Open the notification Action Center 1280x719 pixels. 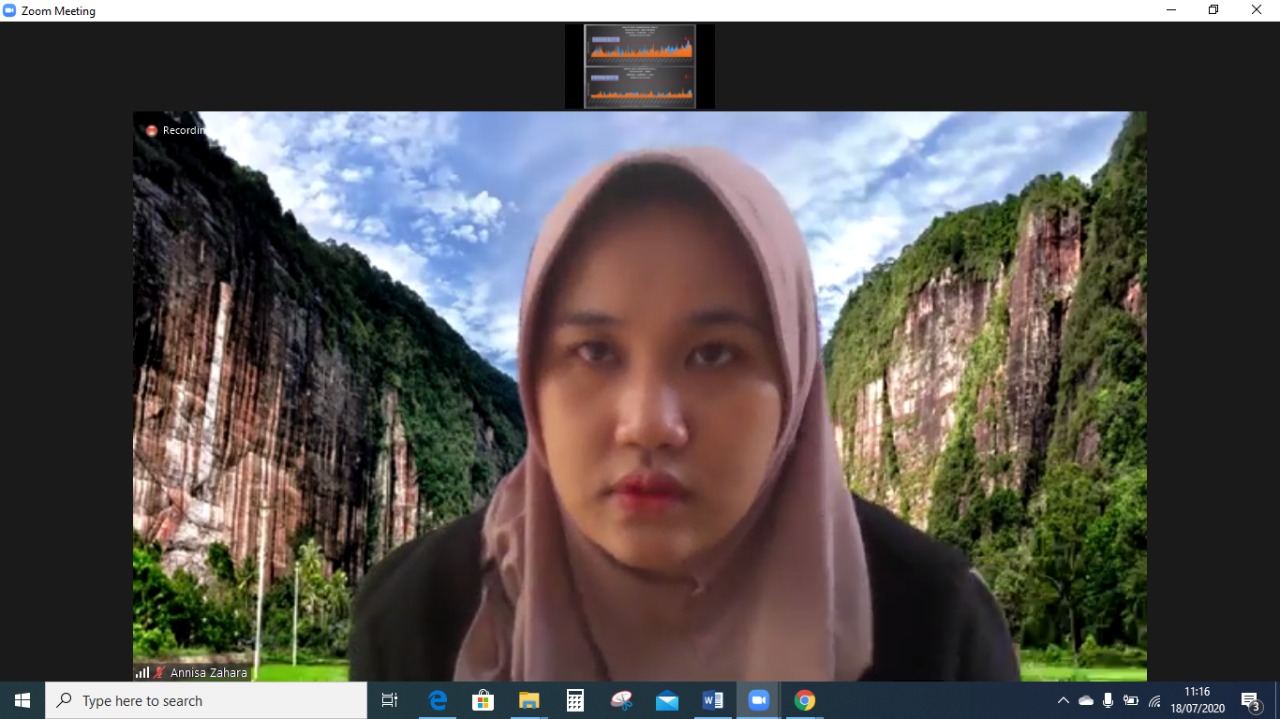(x=1250, y=701)
